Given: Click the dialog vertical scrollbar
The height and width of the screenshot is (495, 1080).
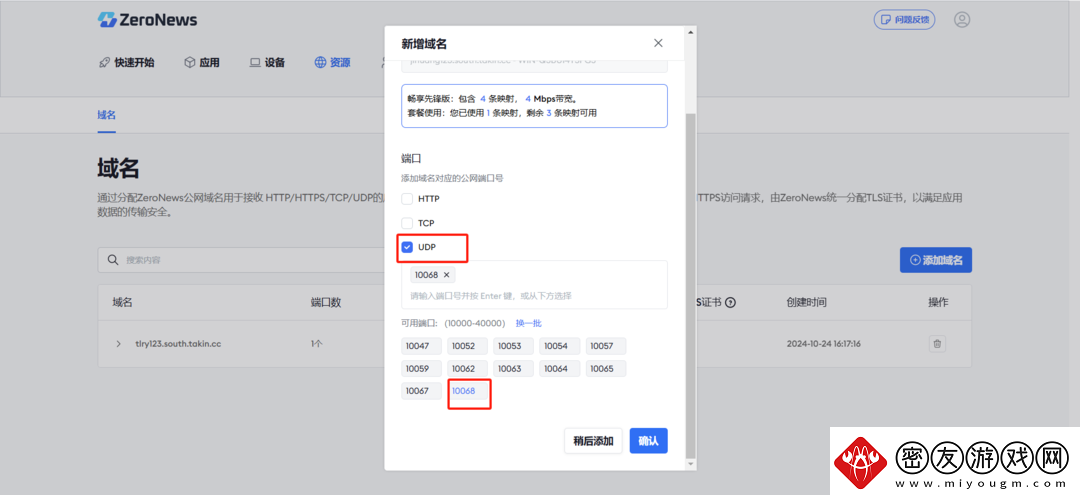Looking at the screenshot, I should click(x=691, y=286).
